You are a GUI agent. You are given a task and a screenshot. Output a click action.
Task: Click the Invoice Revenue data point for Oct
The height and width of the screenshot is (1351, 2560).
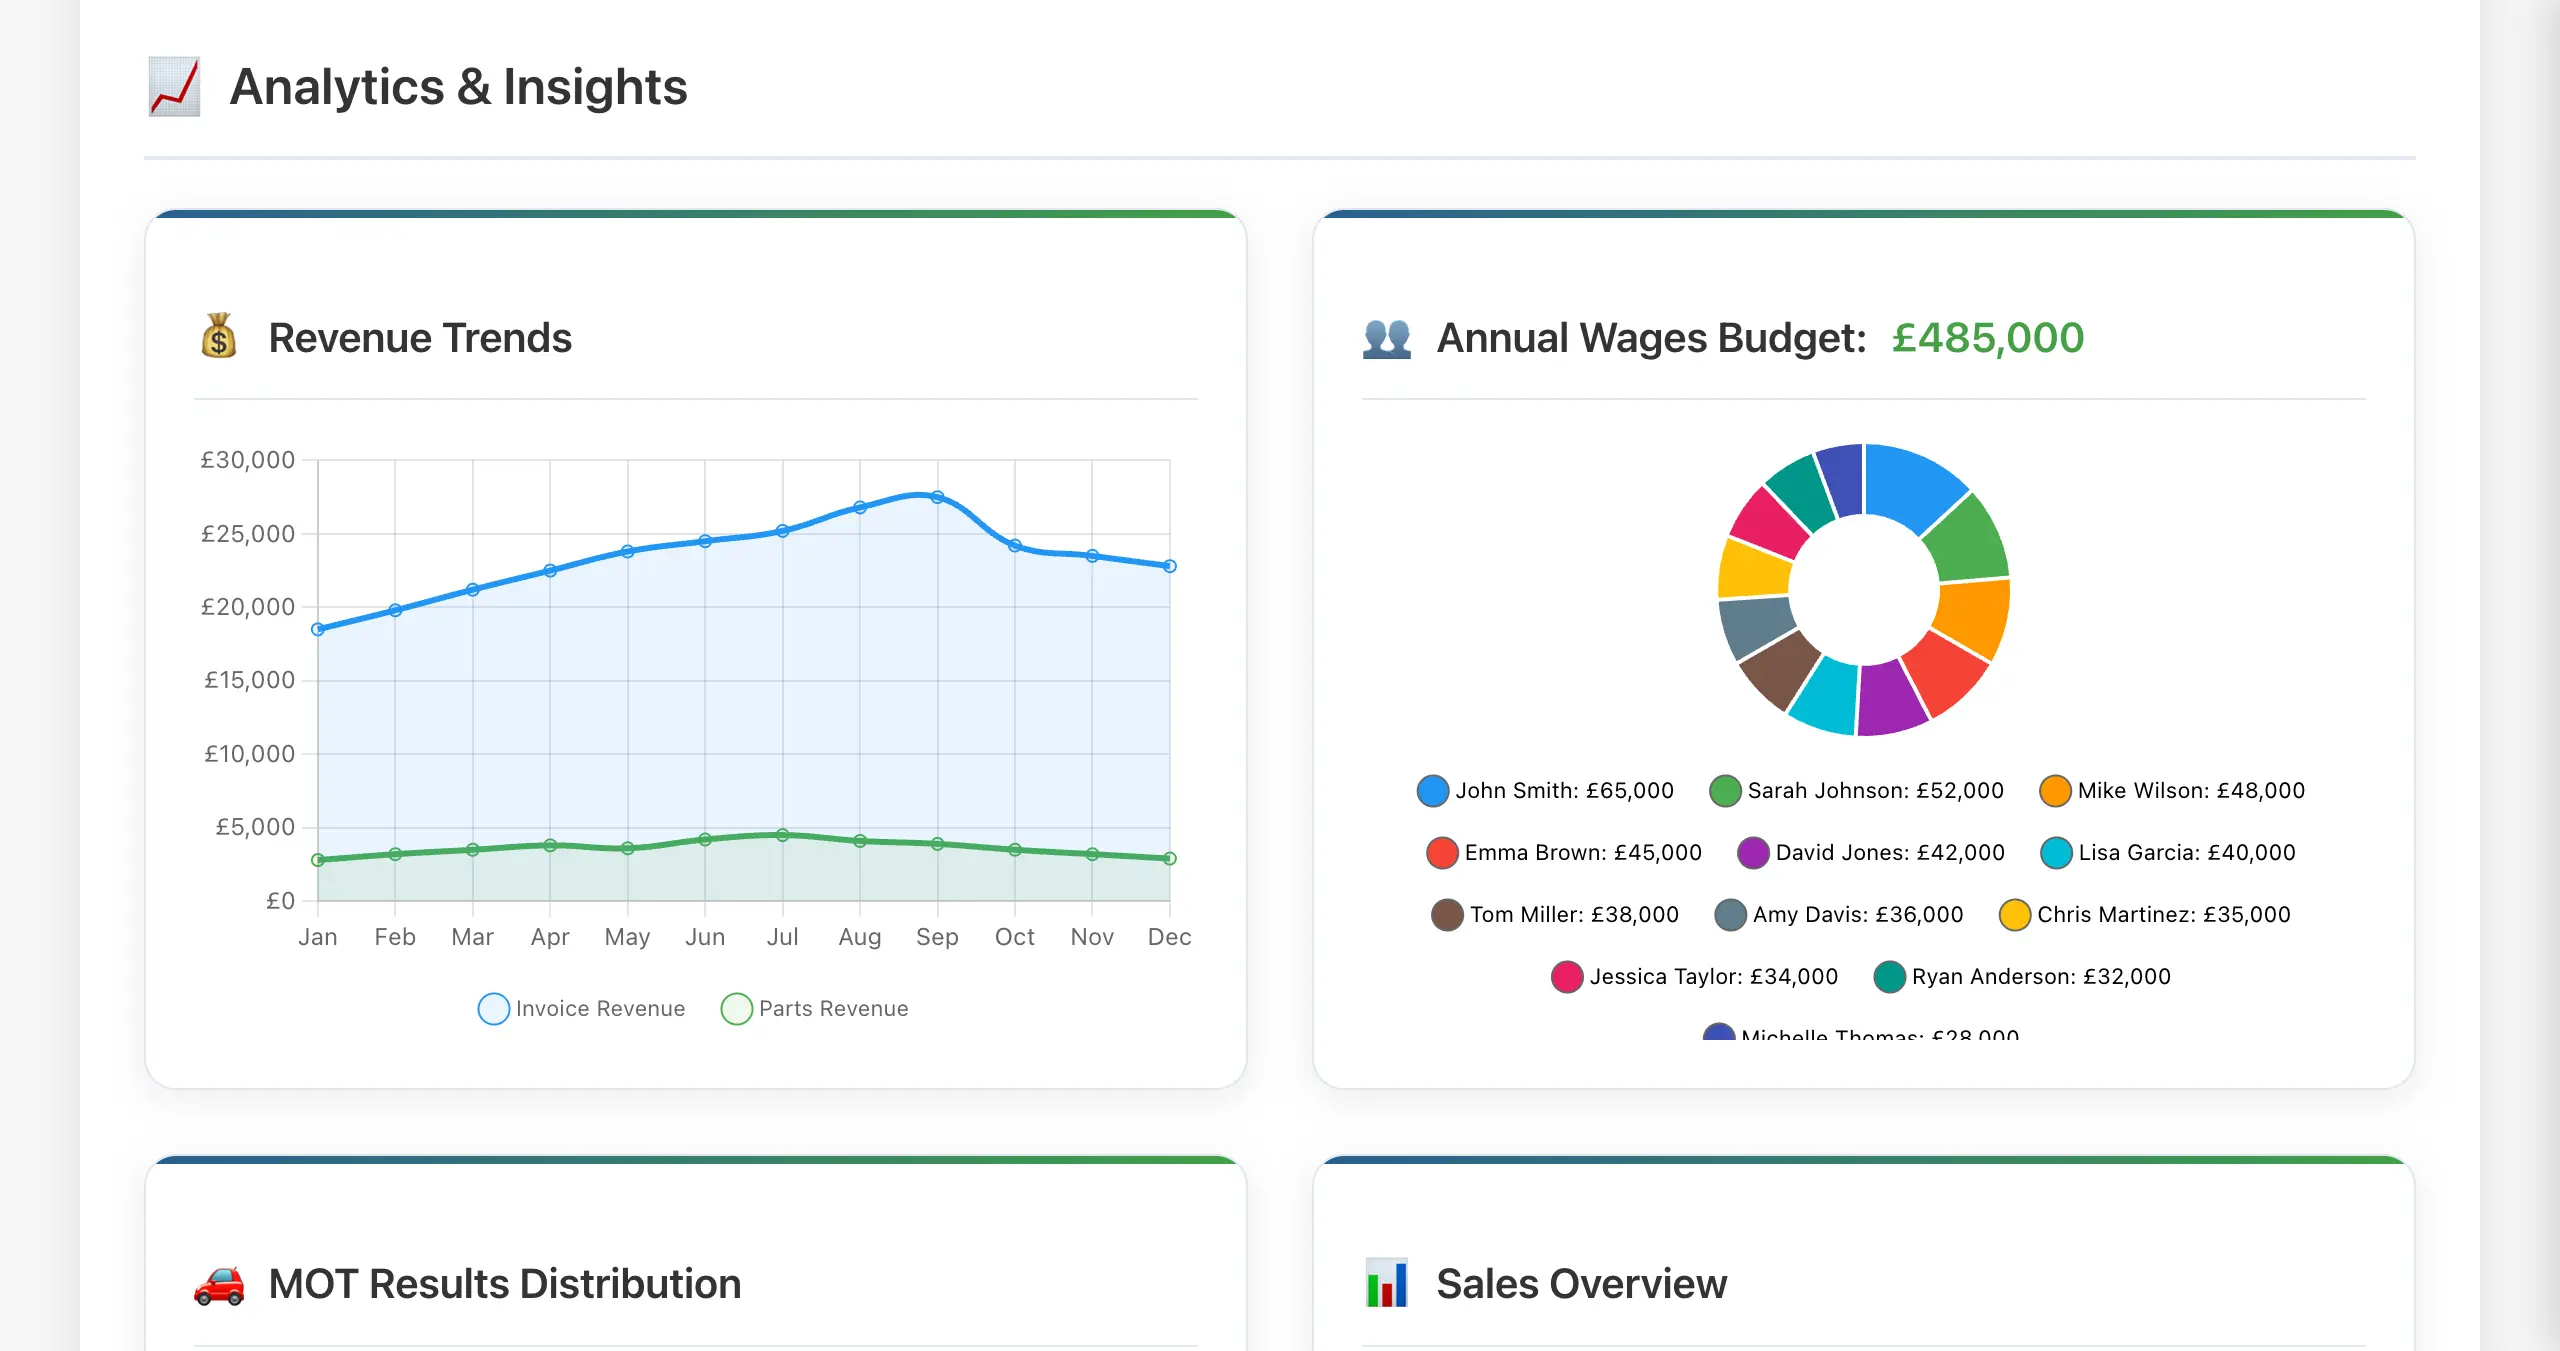(x=1015, y=546)
